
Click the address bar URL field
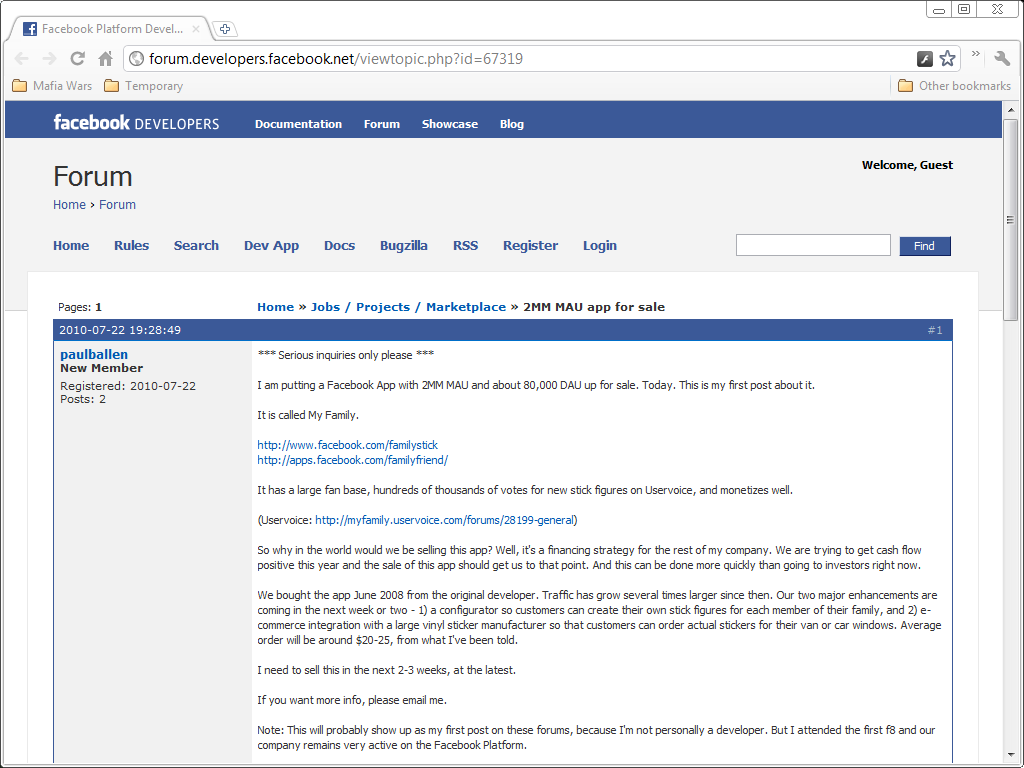[x=522, y=59]
